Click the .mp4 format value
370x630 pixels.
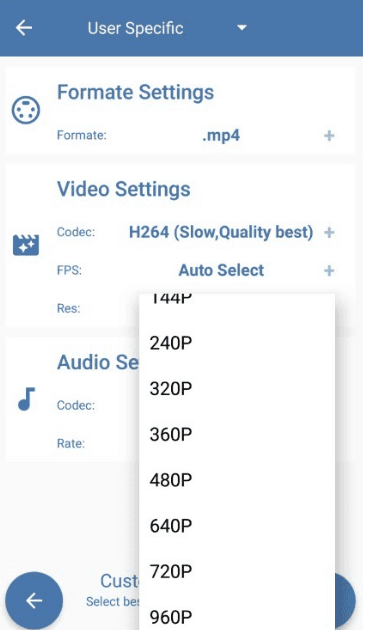point(221,136)
